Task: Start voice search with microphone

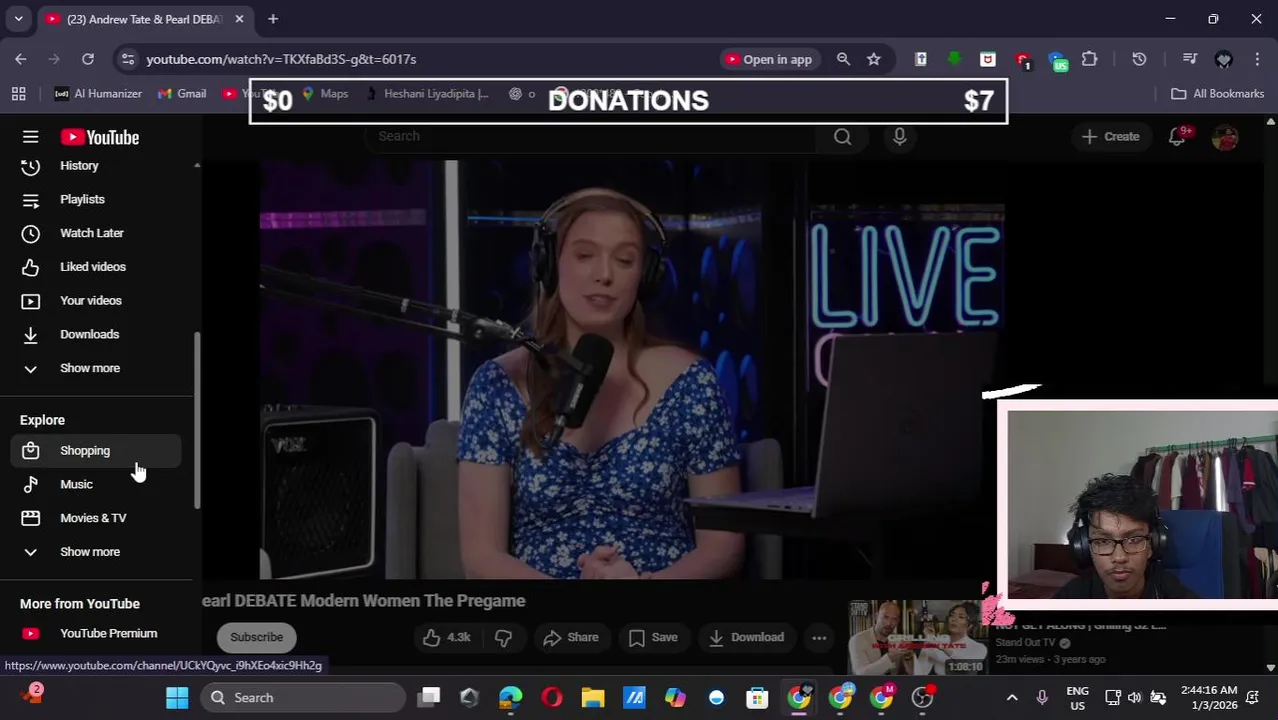Action: coord(899,137)
